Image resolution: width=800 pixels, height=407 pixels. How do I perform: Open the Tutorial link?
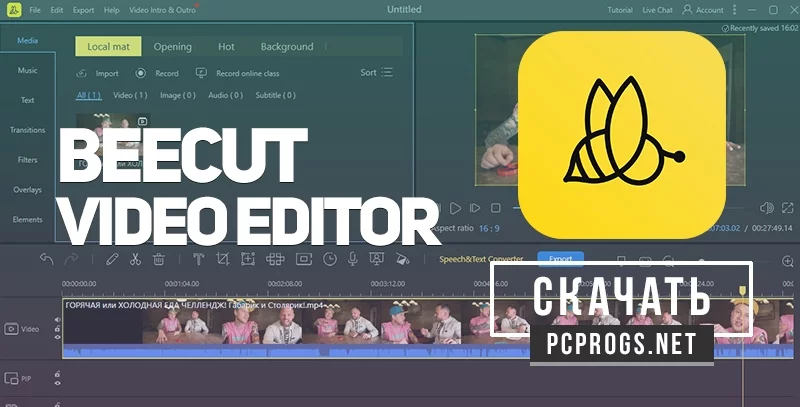(620, 10)
